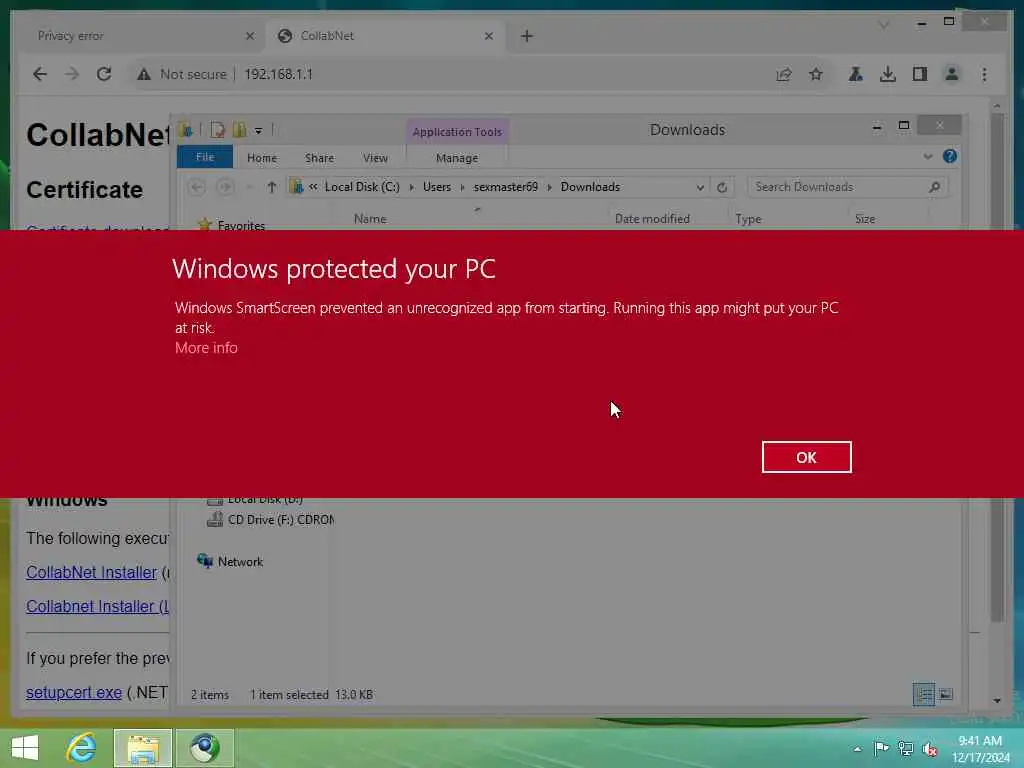Click Local Disk (C:) breadcrumb
The width and height of the screenshot is (1024, 768).
click(x=362, y=187)
